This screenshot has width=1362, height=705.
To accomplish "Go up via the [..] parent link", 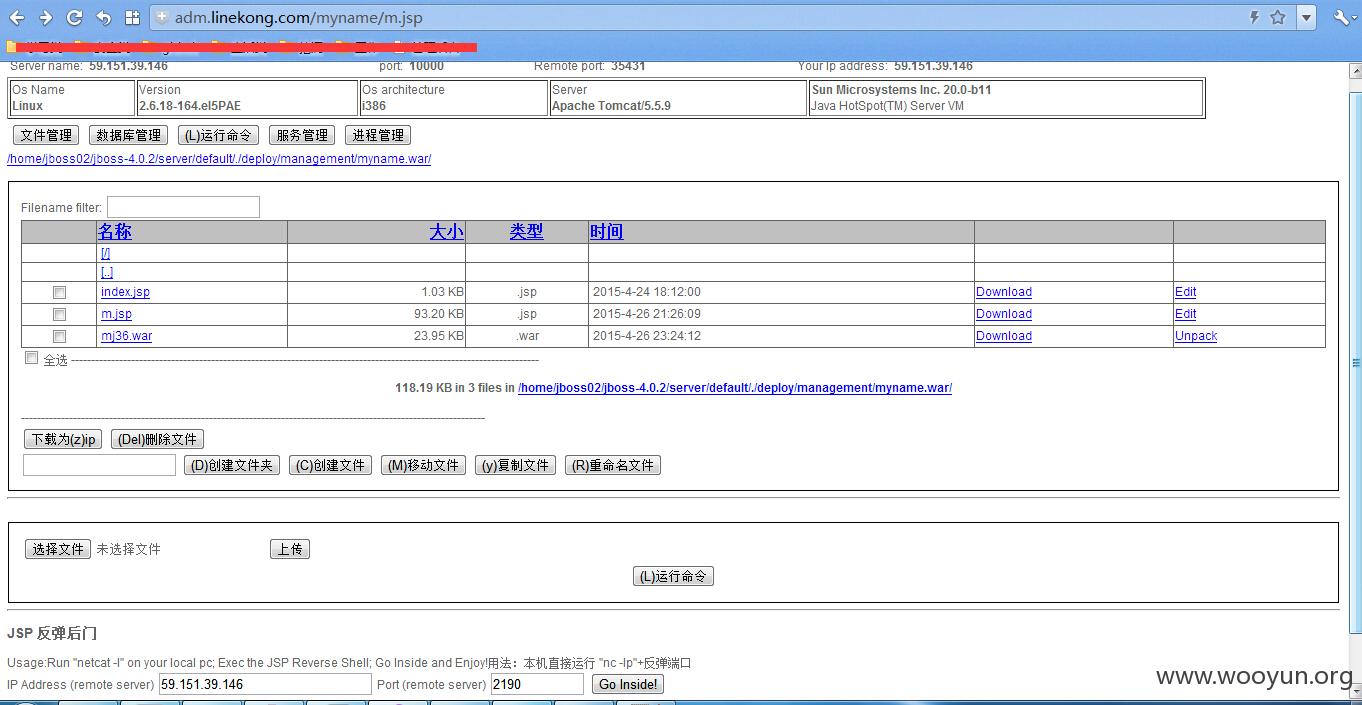I will click(107, 272).
